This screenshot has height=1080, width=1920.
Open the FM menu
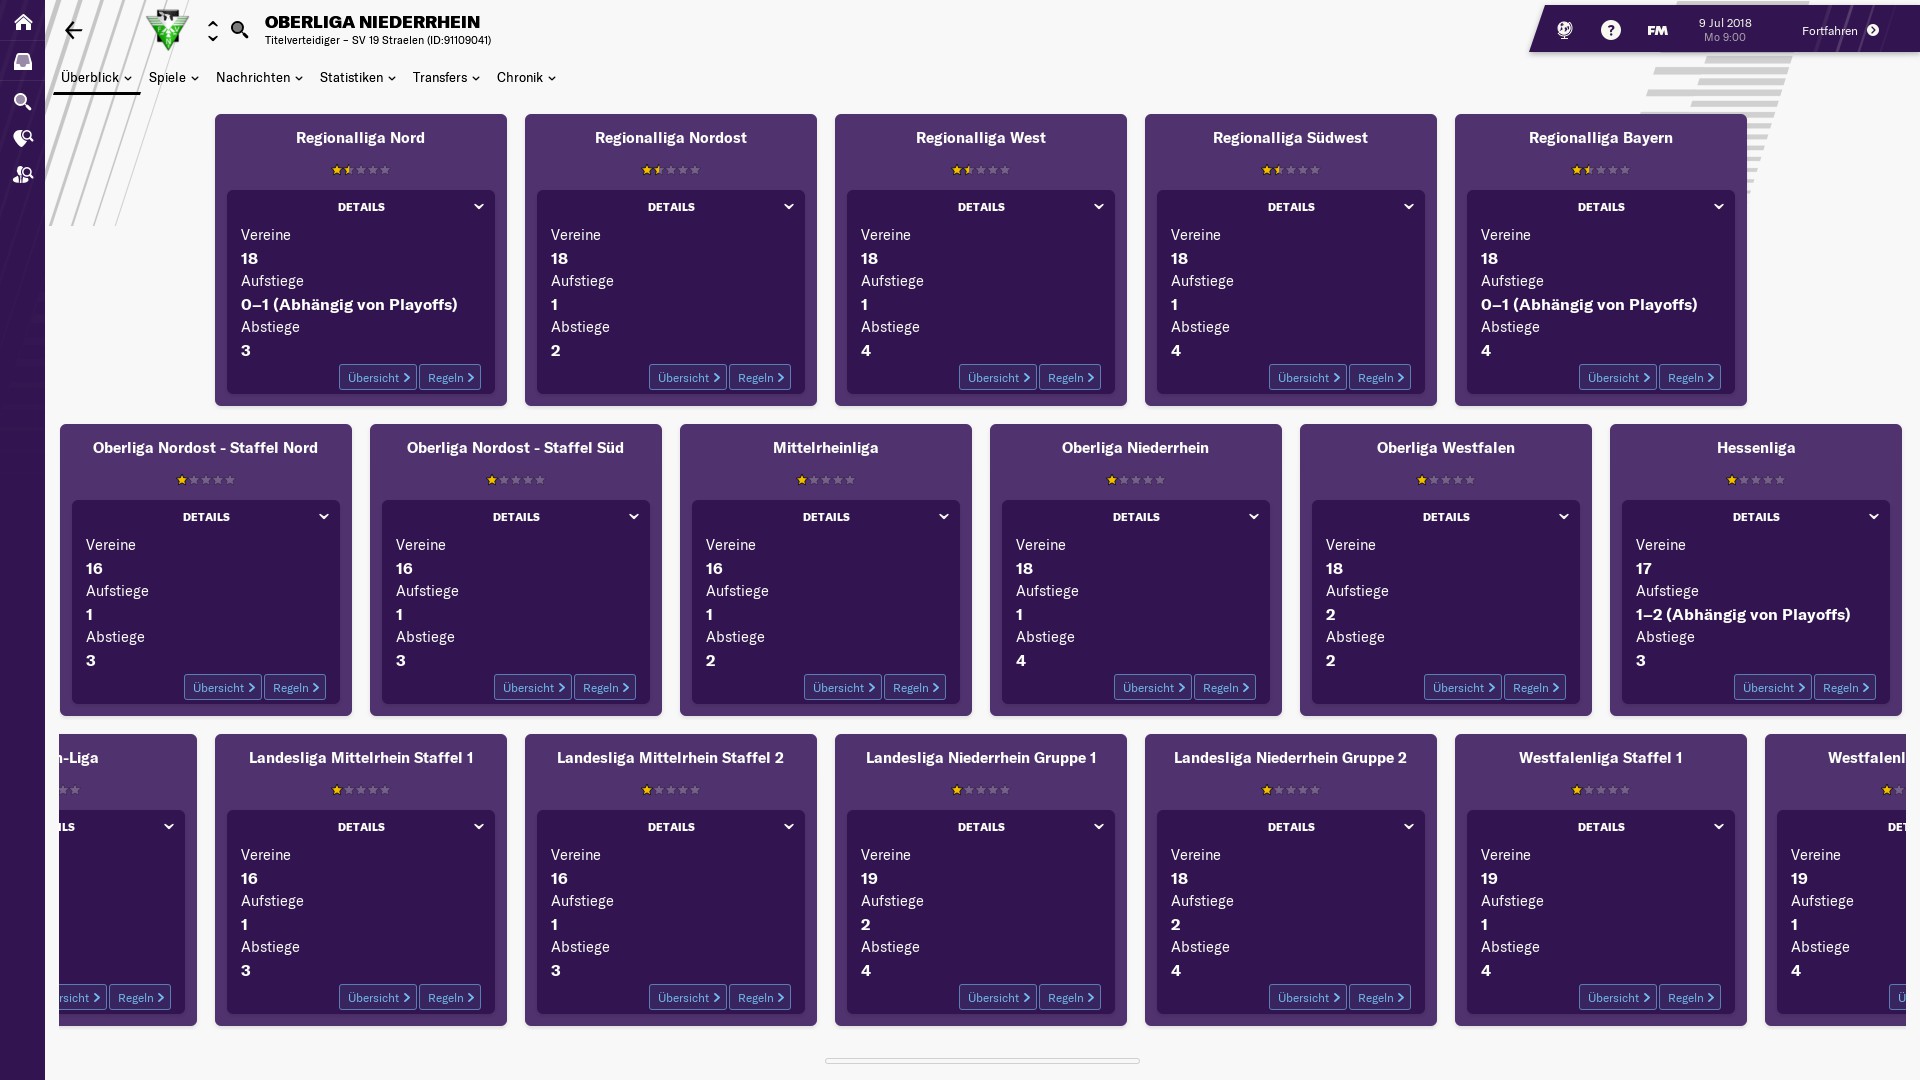click(1657, 31)
